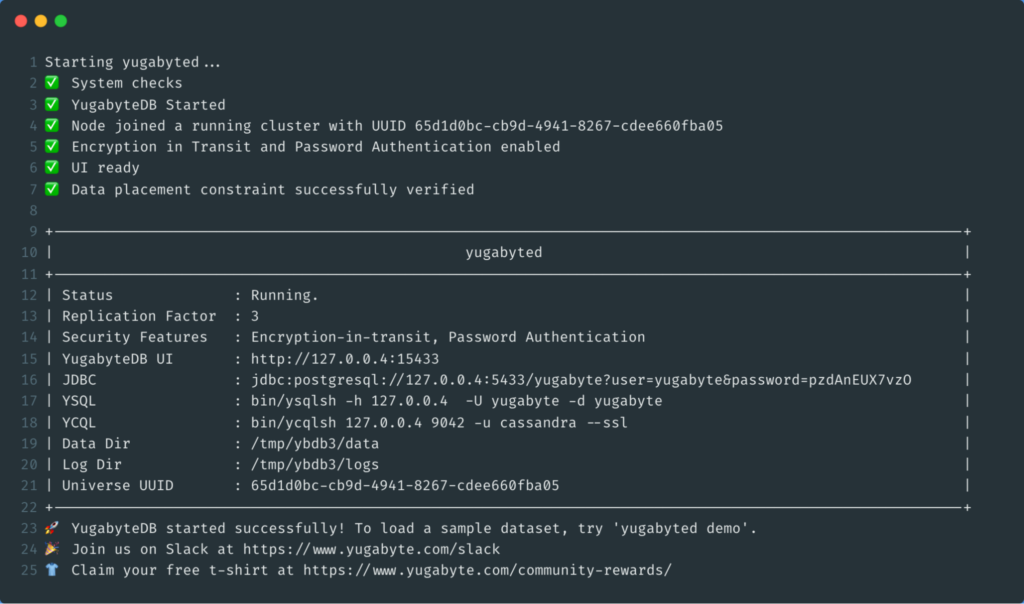
Task: Click the checkmark next to YugabyteDB Started
Action: tap(52, 103)
